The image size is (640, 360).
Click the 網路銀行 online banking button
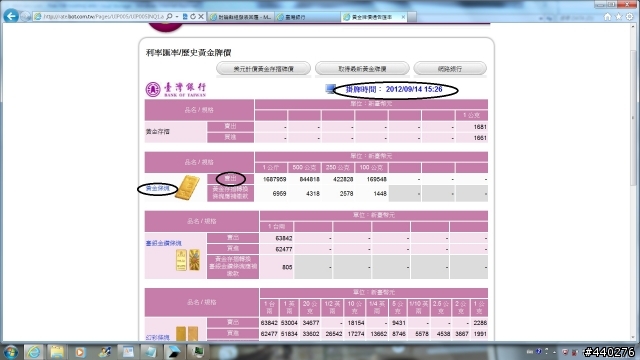tap(450, 69)
